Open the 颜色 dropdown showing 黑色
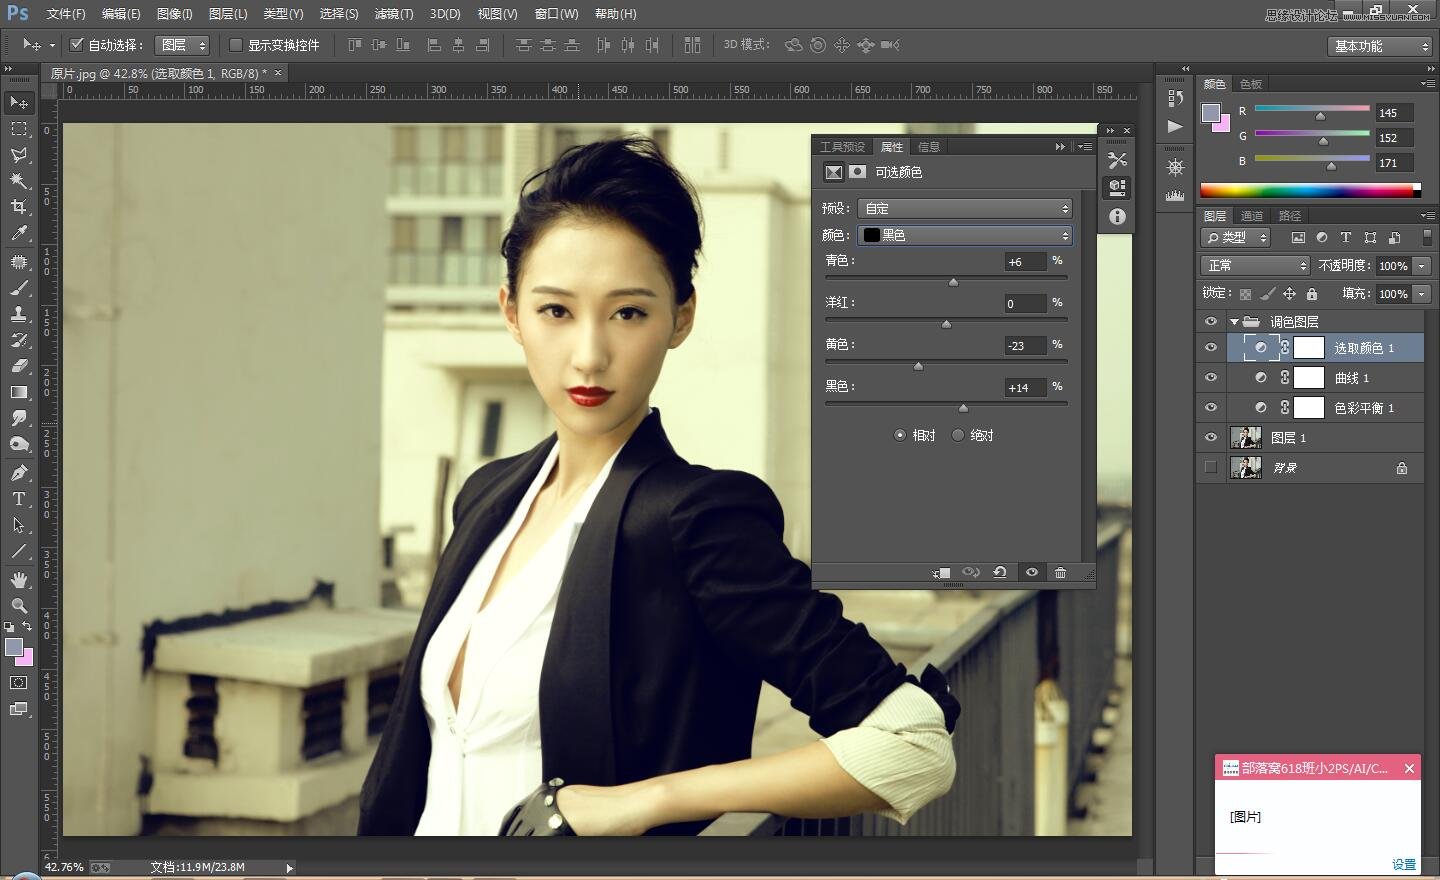The image size is (1440, 880). [x=965, y=235]
